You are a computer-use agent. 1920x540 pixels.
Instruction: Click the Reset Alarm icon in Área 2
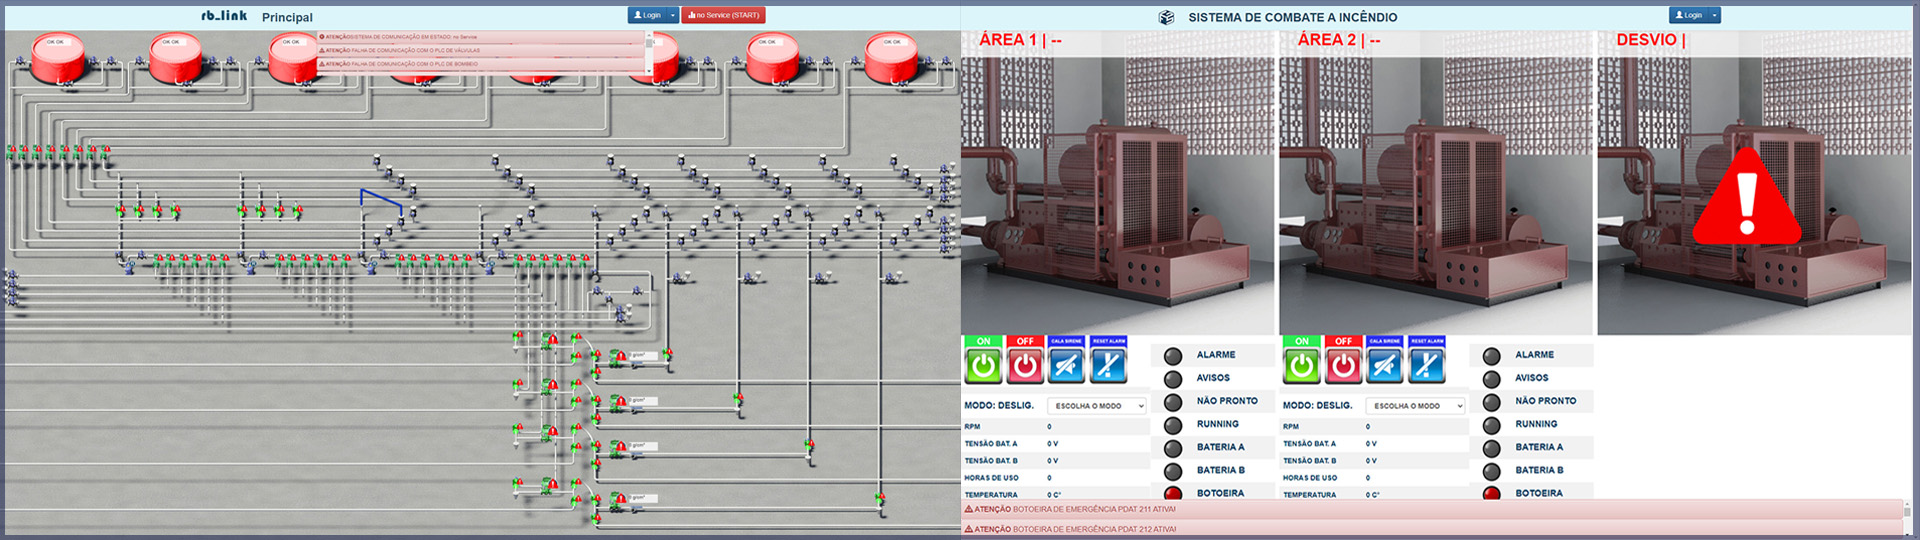pos(1427,366)
